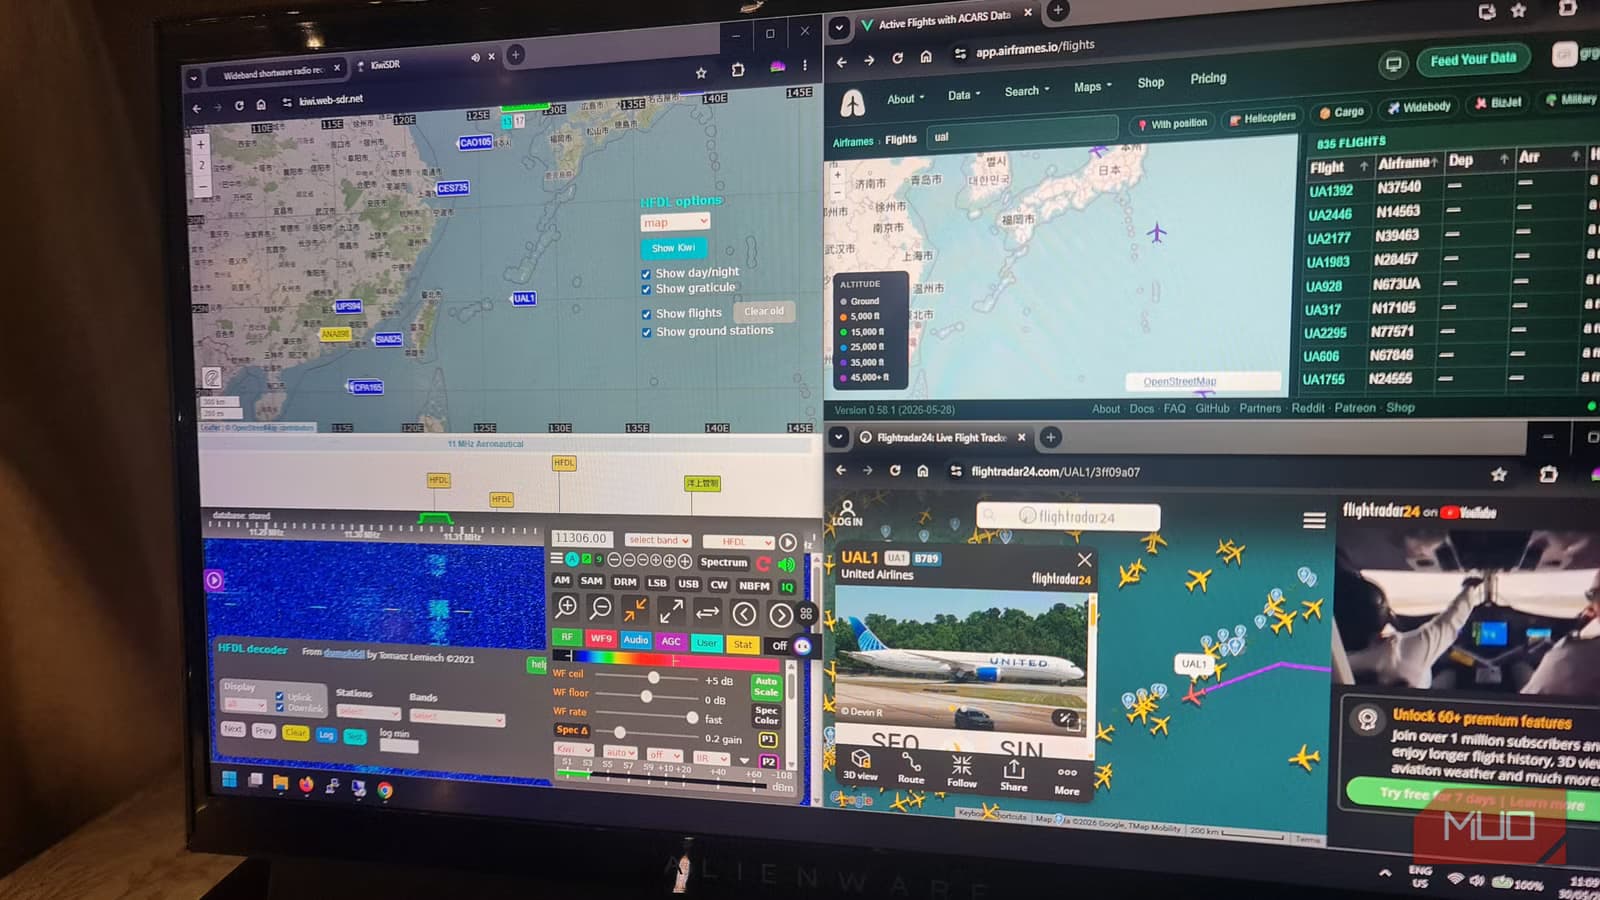
Task: Open the Pricing page on Airframes
Action: pyautogui.click(x=1208, y=78)
